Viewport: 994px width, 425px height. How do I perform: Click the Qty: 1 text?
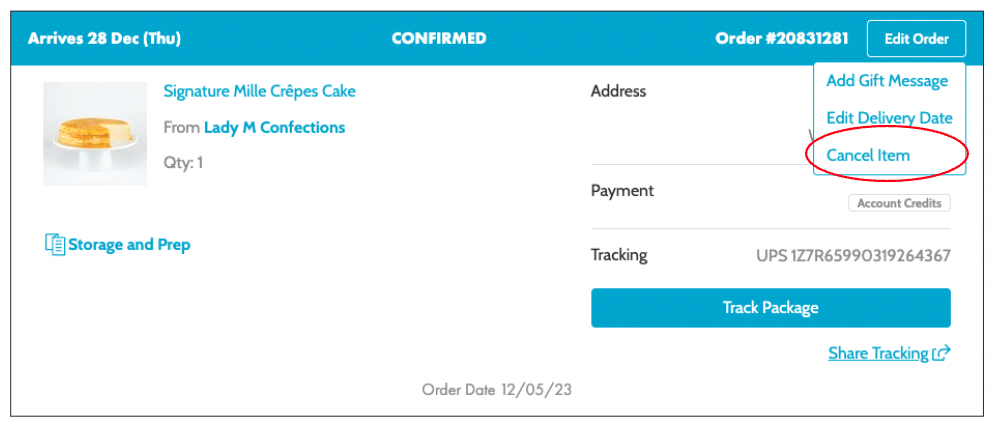183,162
